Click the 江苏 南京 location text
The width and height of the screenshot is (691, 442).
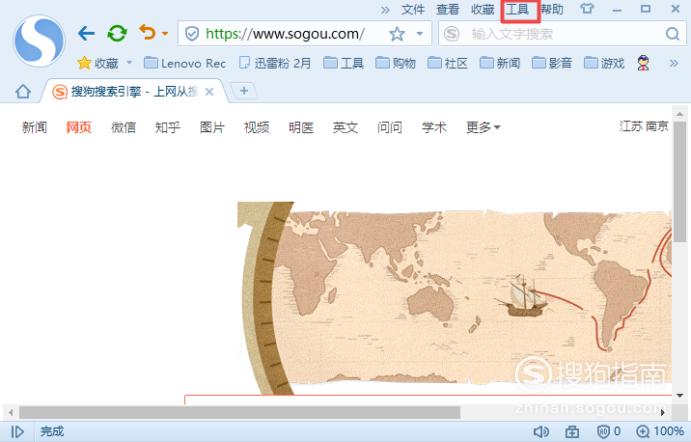[x=644, y=126]
